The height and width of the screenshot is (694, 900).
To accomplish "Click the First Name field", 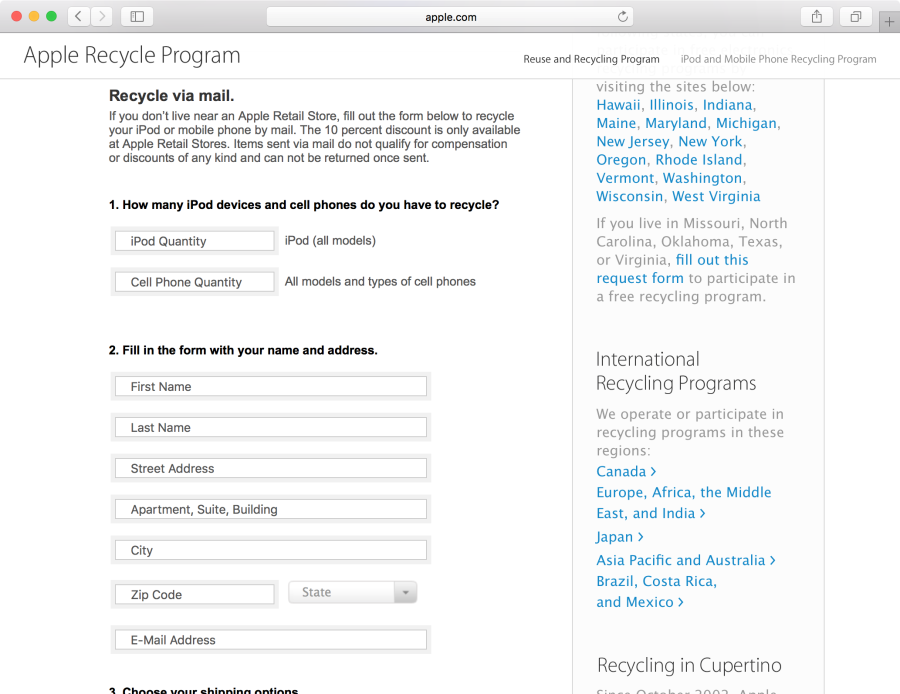I will coord(271,386).
